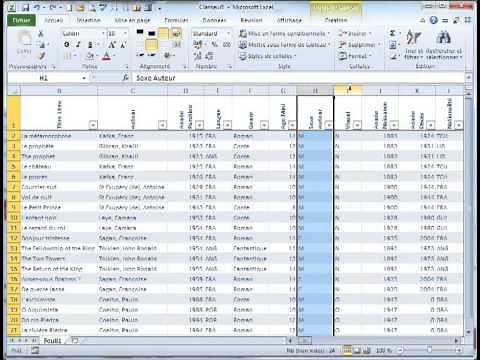Viewport: 480px width, 360px height.
Task: Open Rechercher et sélectionner menu
Action: (x=444, y=44)
